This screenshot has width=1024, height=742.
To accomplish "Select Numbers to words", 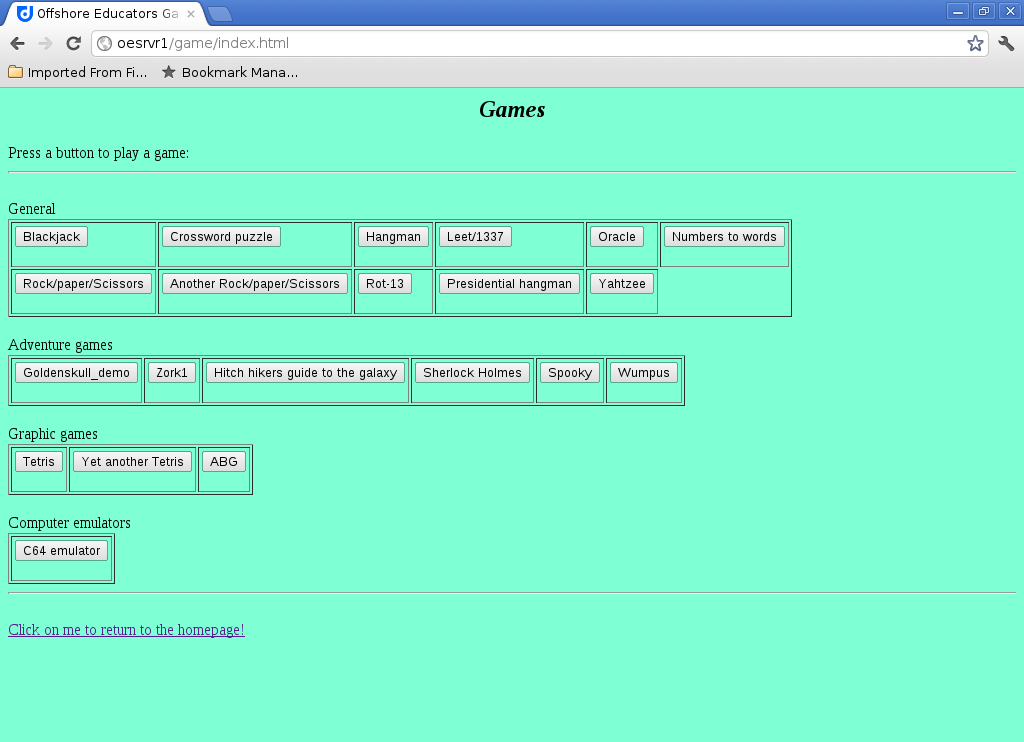I will pyautogui.click(x=724, y=236).
